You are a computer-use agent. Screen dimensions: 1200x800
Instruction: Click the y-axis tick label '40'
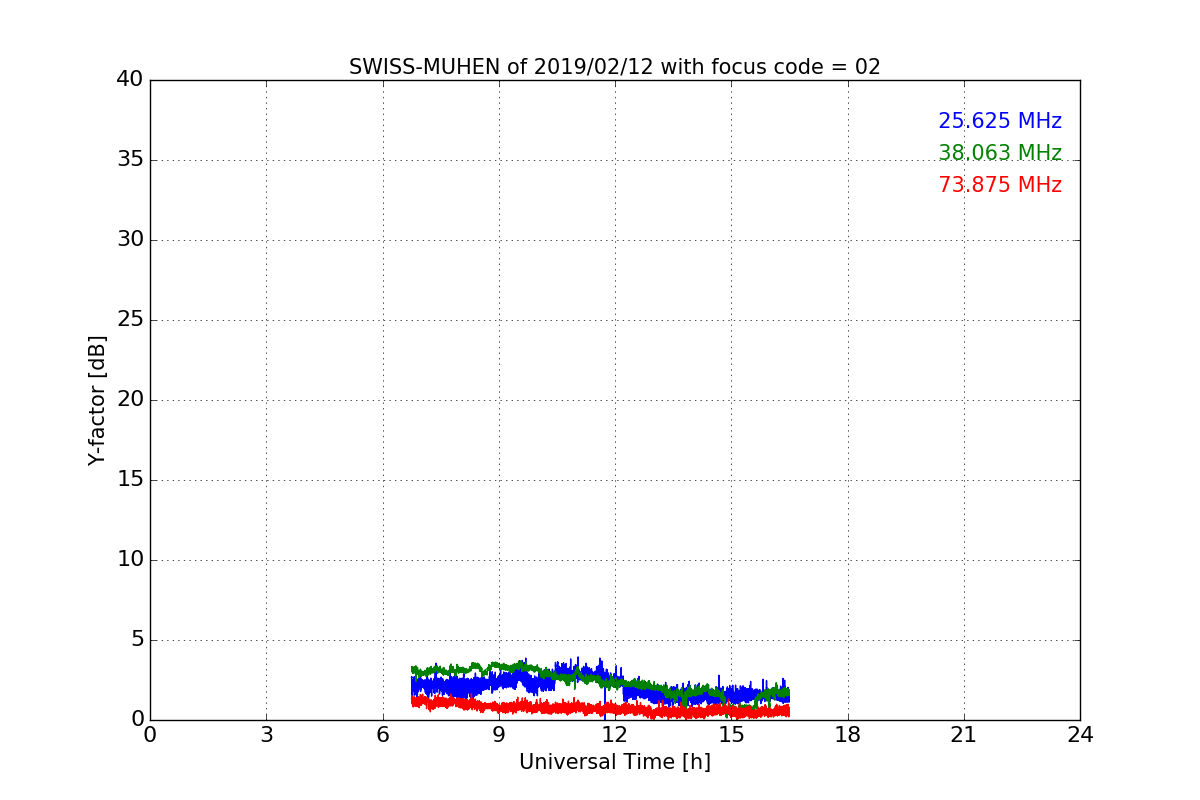[x=130, y=79]
